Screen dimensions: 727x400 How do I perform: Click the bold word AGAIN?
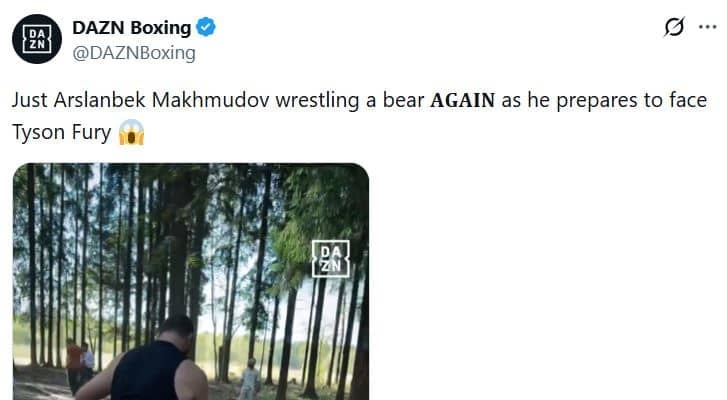tap(462, 102)
